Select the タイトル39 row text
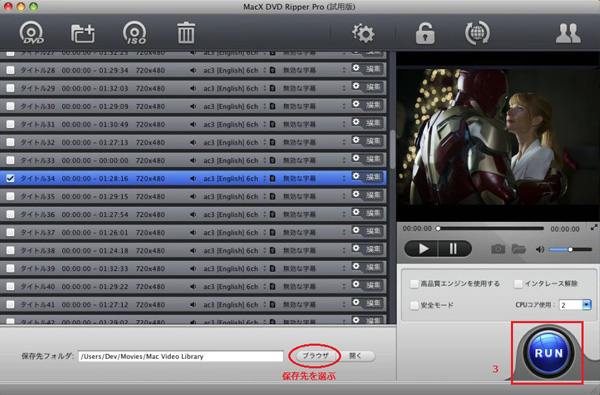This screenshot has width=600, height=395. tap(37, 268)
